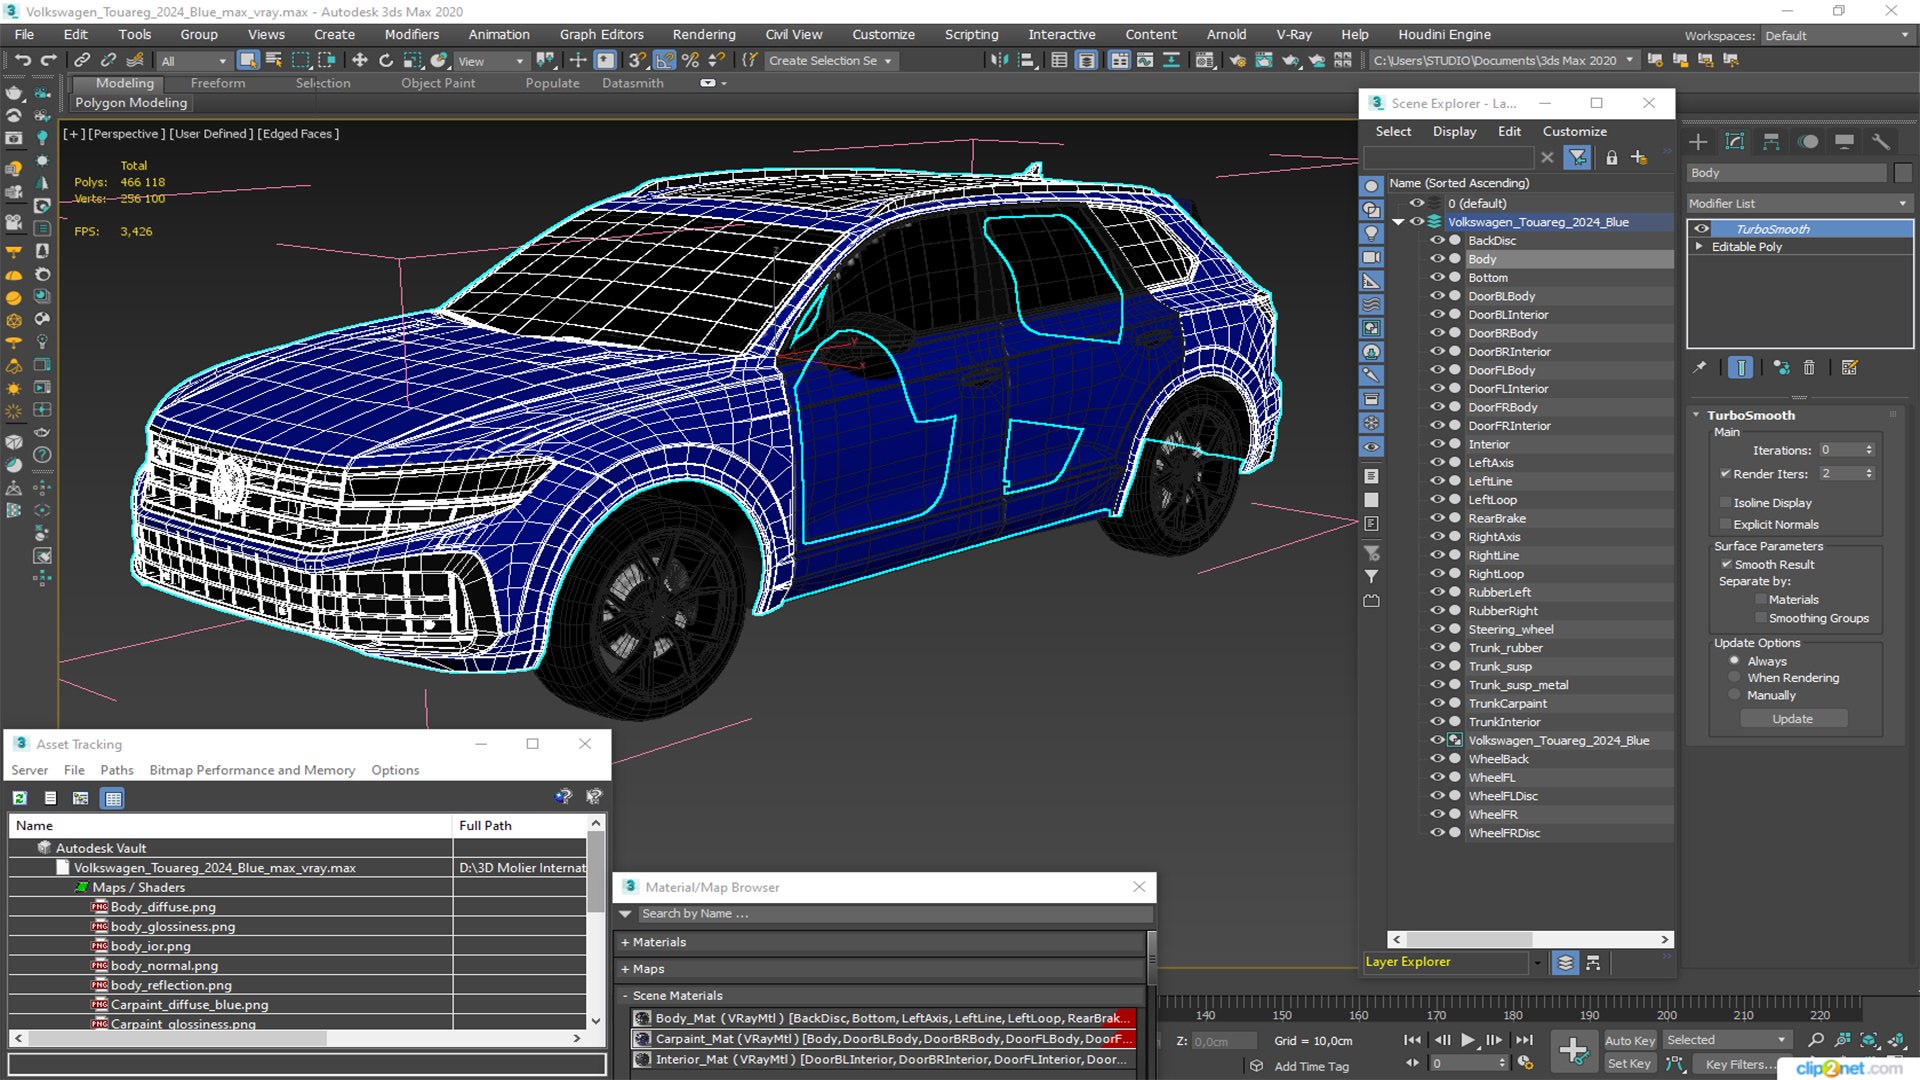Screen dimensions: 1920x1080
Task: Click Configure Modifier Sets icon
Action: point(1850,368)
